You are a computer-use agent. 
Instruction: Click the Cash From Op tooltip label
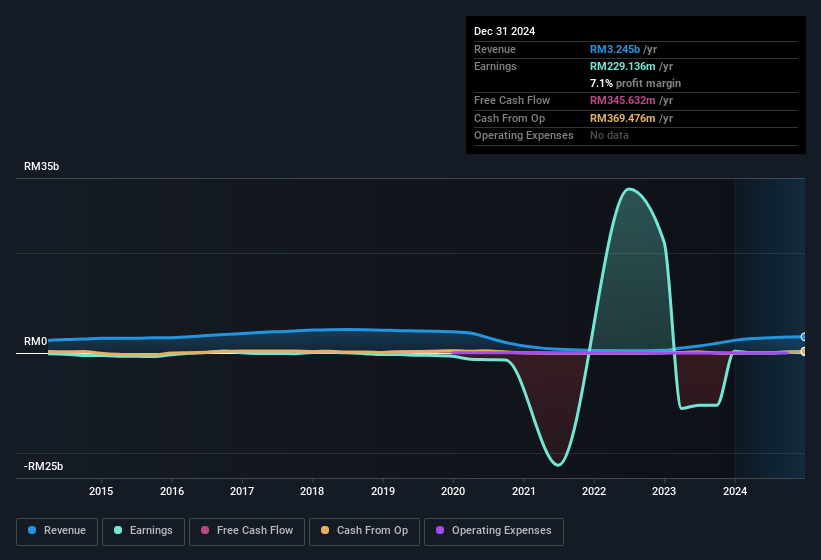tap(509, 118)
